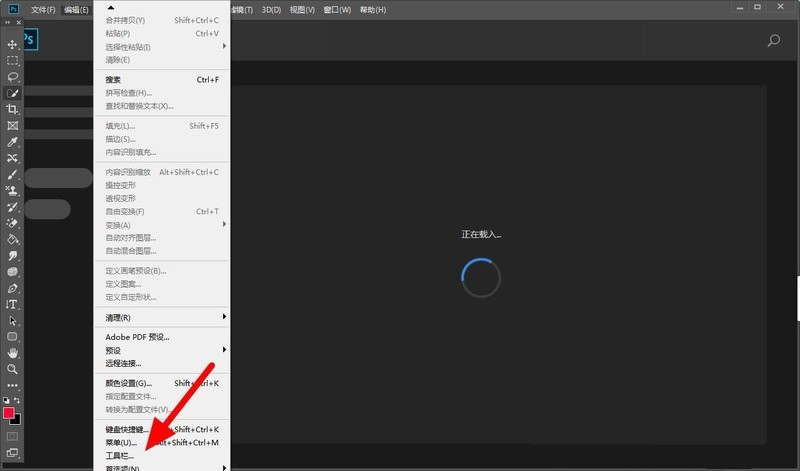Open the 文件(F) menu
Image resolution: width=800 pixels, height=471 pixels.
click(x=43, y=10)
